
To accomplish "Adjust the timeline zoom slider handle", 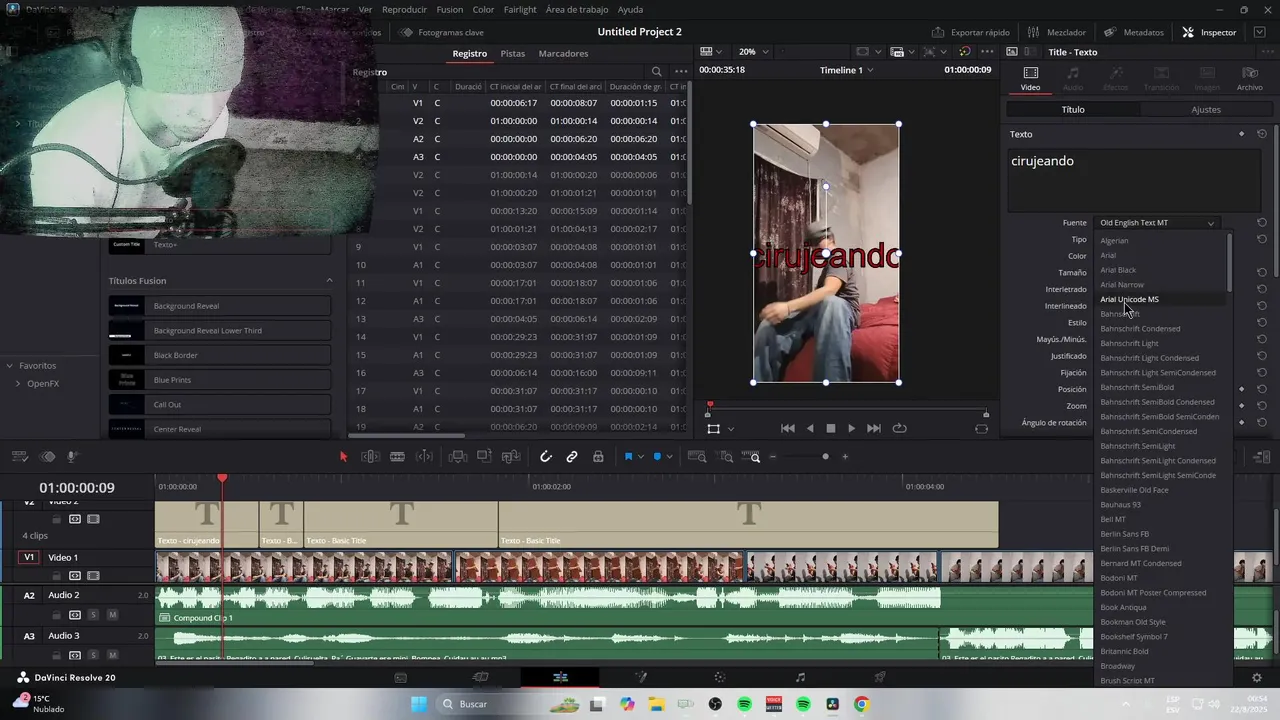I will point(825,457).
